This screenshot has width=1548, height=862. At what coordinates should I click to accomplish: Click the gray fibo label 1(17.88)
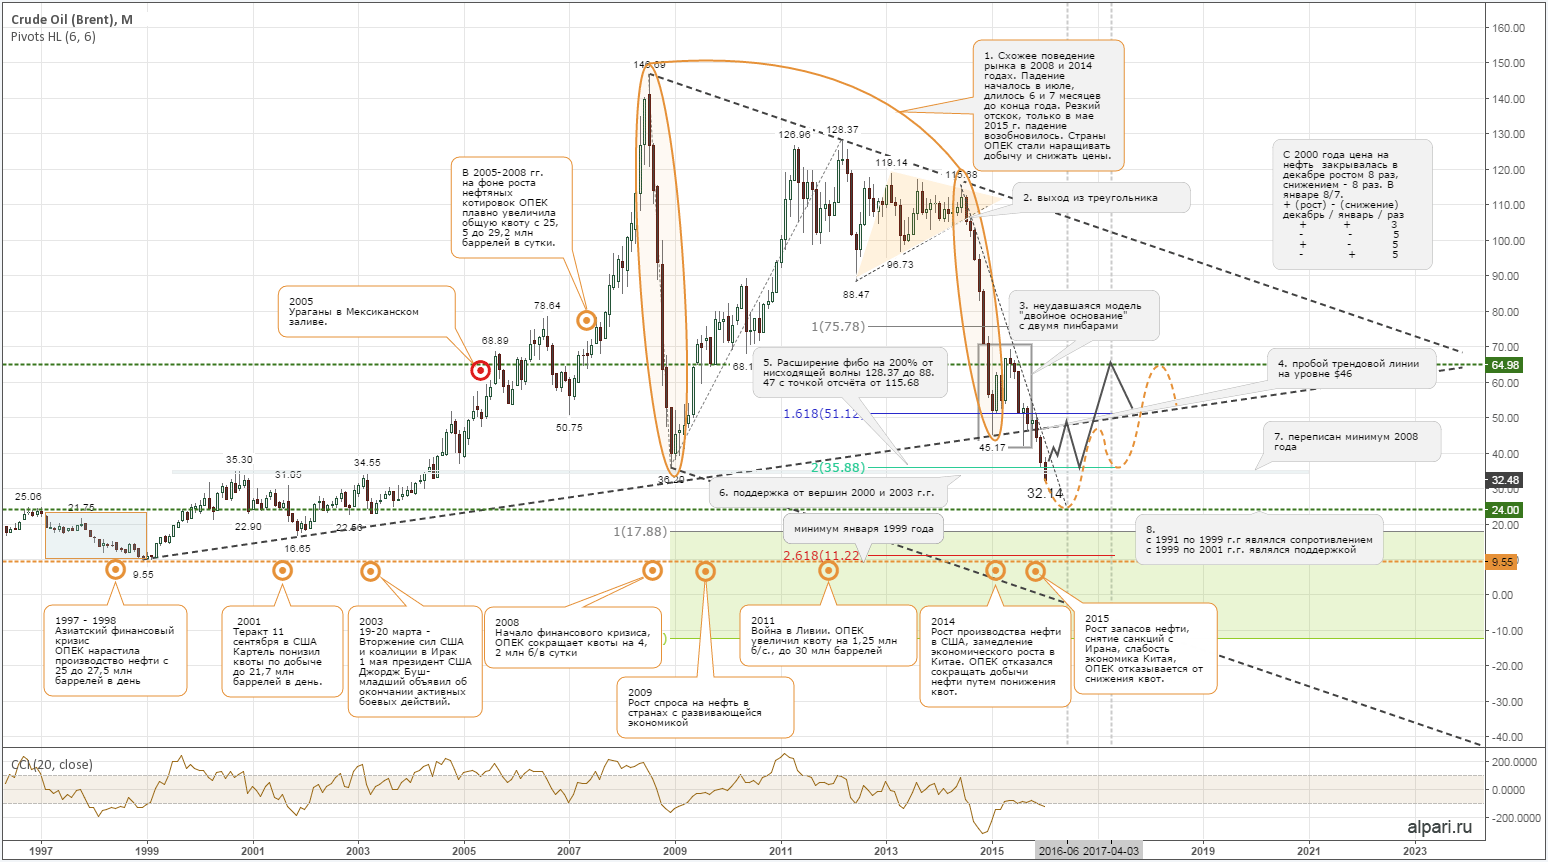tap(640, 531)
